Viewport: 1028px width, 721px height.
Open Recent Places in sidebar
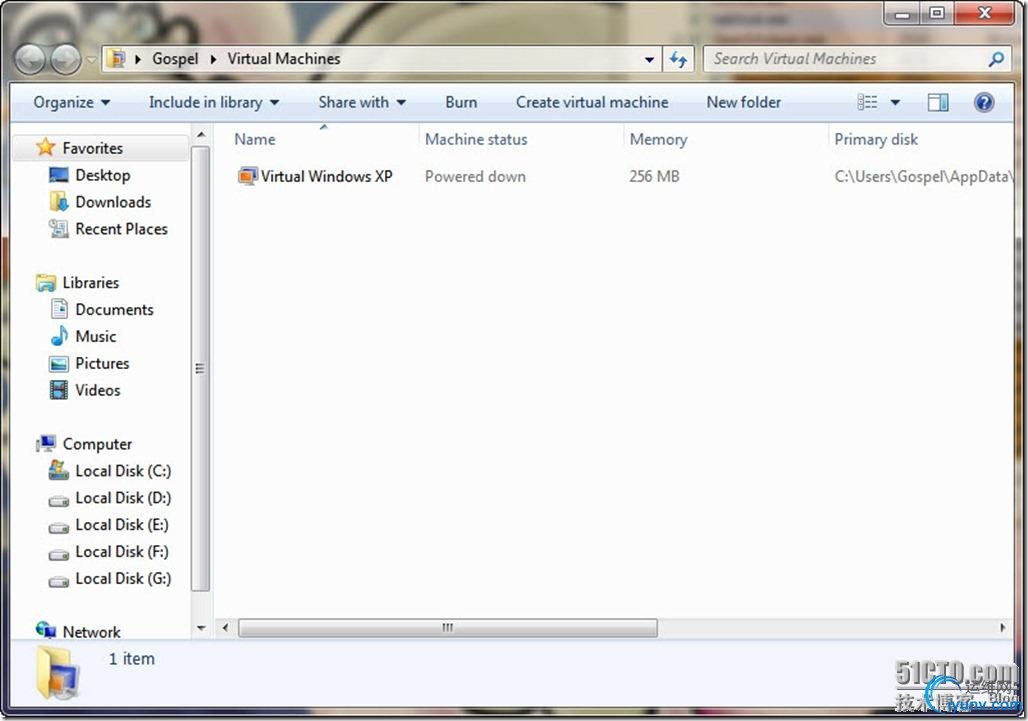tap(121, 229)
